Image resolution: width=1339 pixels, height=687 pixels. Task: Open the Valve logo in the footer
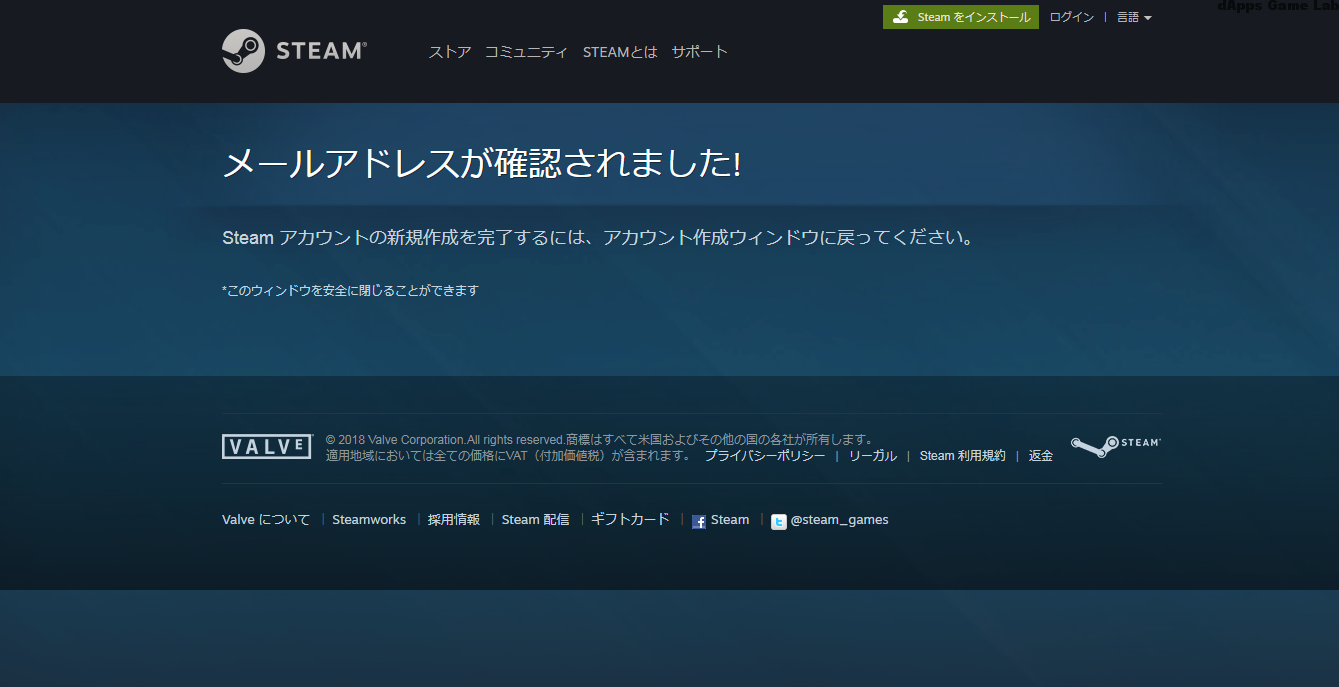267,447
